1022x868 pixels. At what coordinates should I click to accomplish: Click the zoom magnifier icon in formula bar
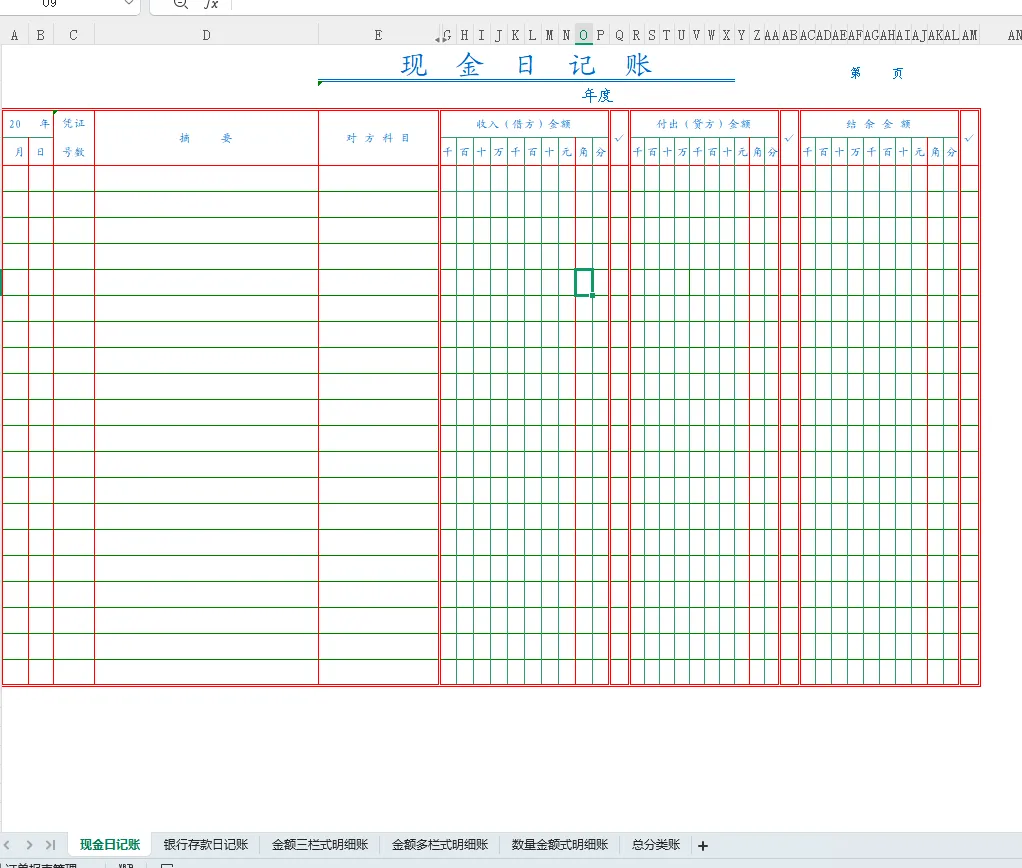(181, 4)
